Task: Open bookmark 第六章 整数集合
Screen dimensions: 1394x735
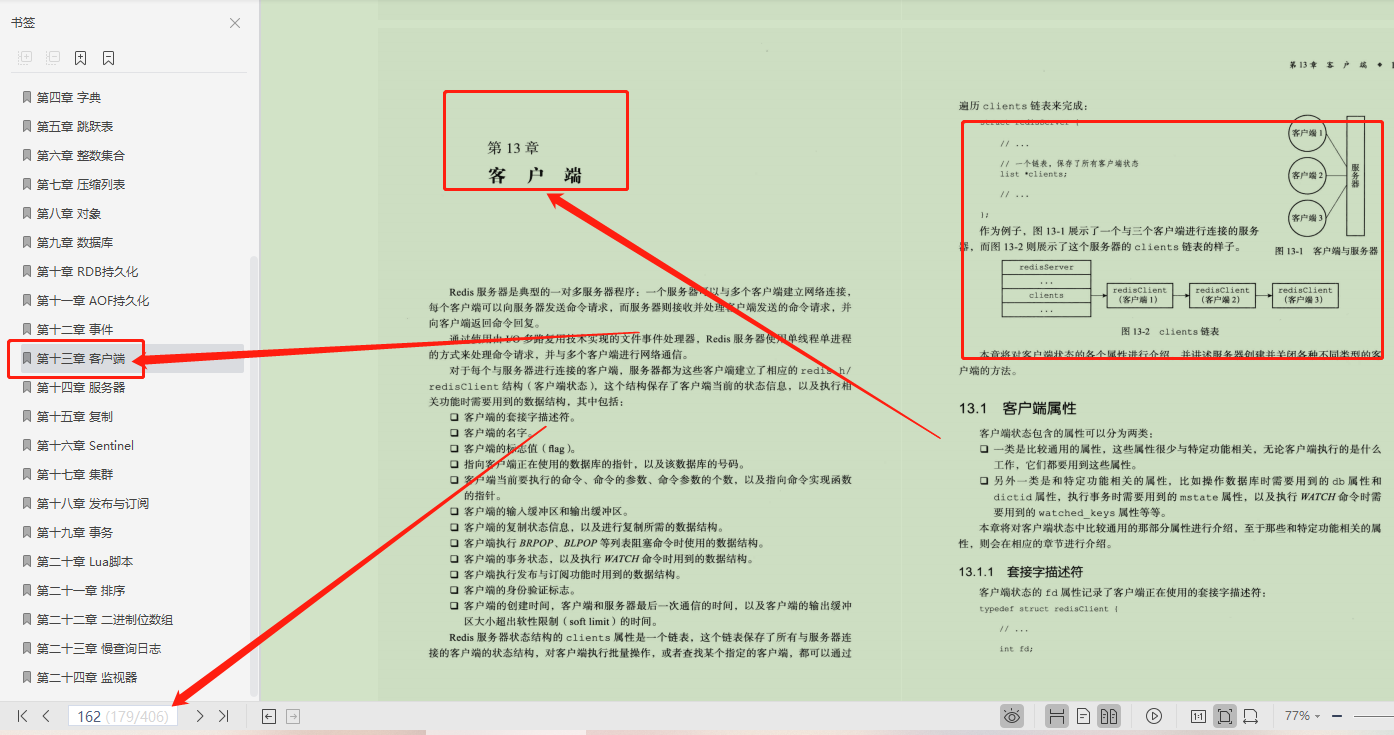Action: click(x=81, y=155)
